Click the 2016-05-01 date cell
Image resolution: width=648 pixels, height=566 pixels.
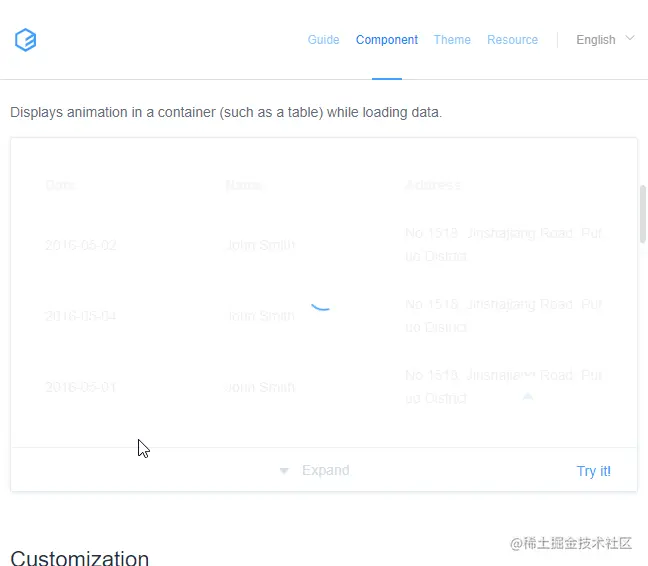click(x=81, y=387)
